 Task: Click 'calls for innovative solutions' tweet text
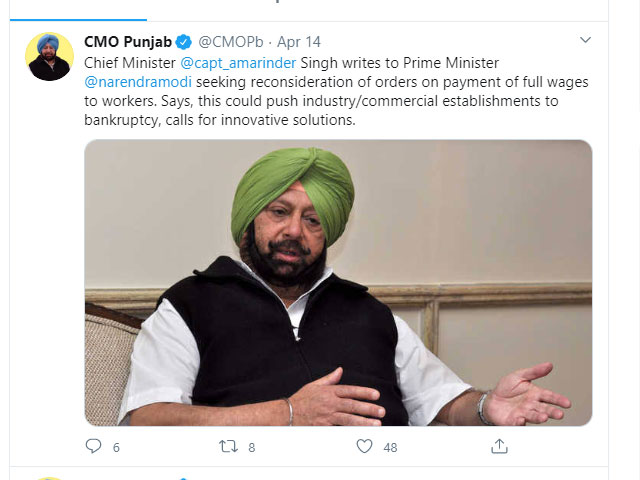click(260, 120)
